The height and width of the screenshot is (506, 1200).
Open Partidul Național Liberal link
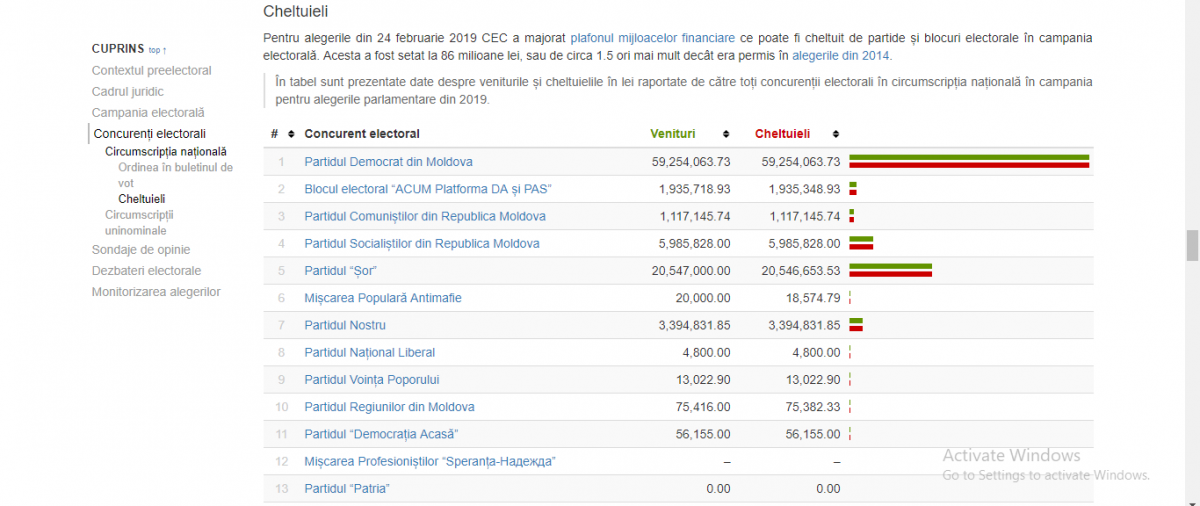[370, 352]
